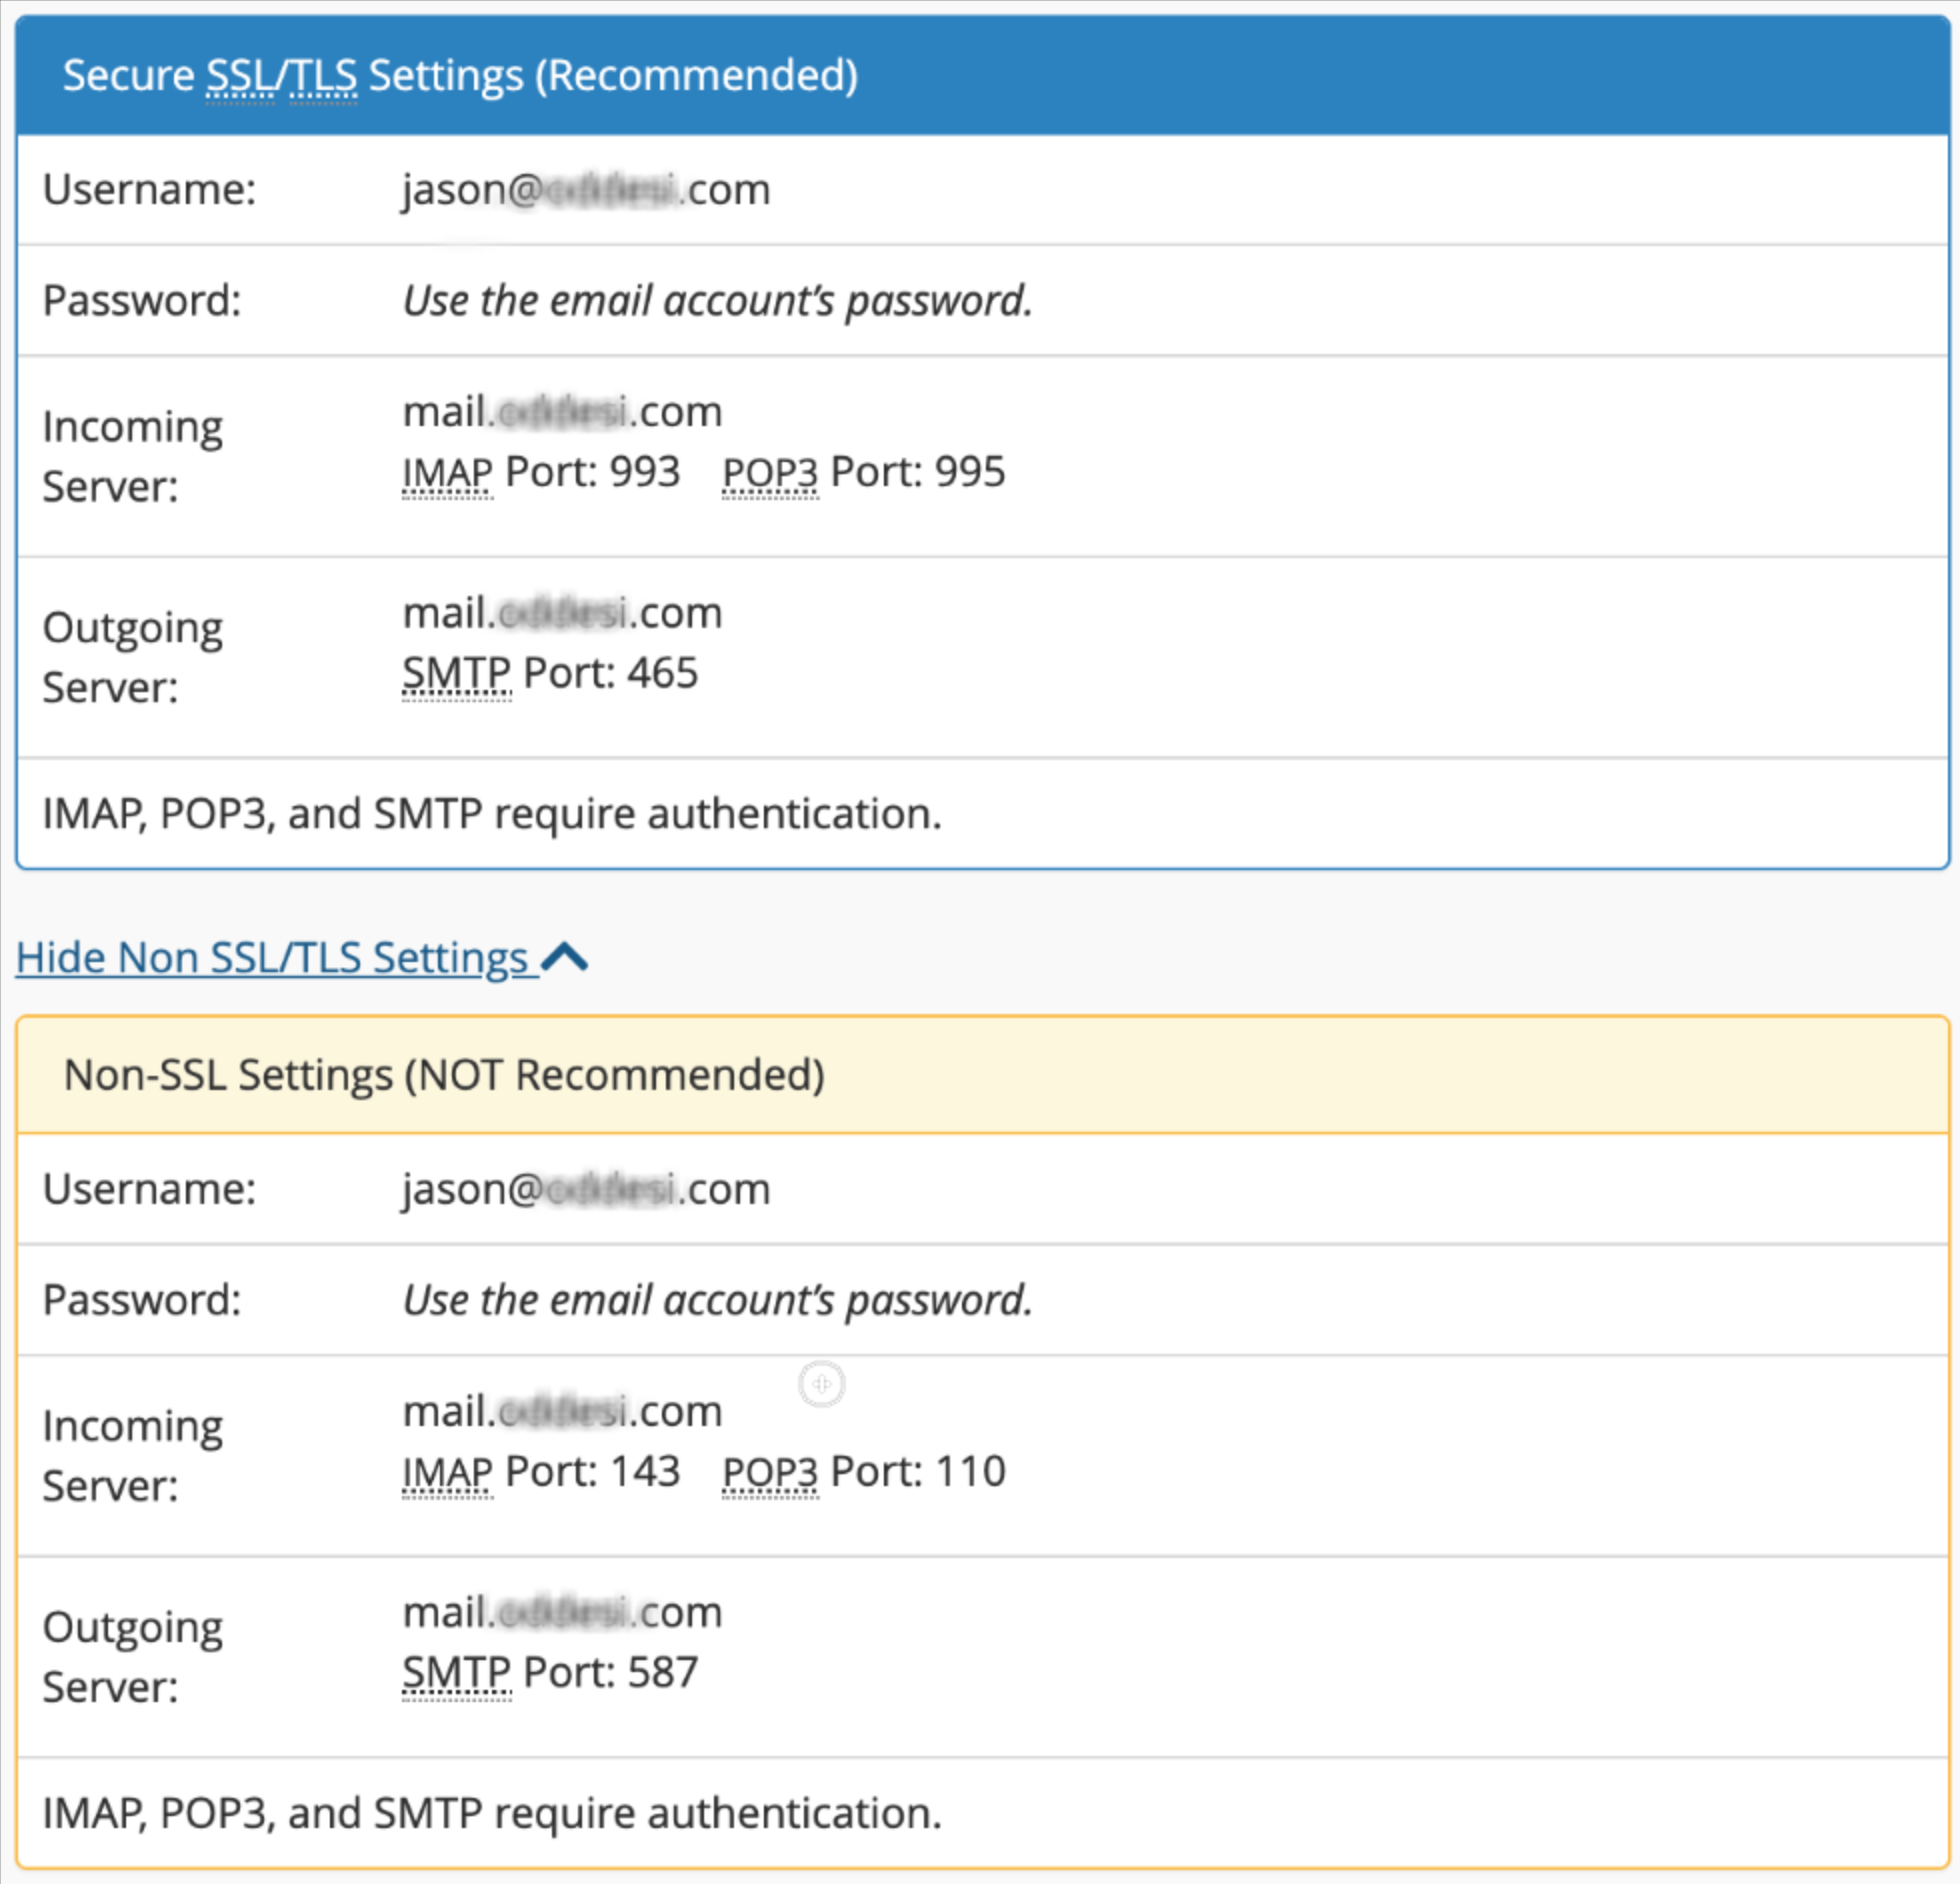This screenshot has width=1960, height=1884.
Task: Select the mail server hostname under Outgoing Server
Action: pyautogui.click(x=561, y=611)
